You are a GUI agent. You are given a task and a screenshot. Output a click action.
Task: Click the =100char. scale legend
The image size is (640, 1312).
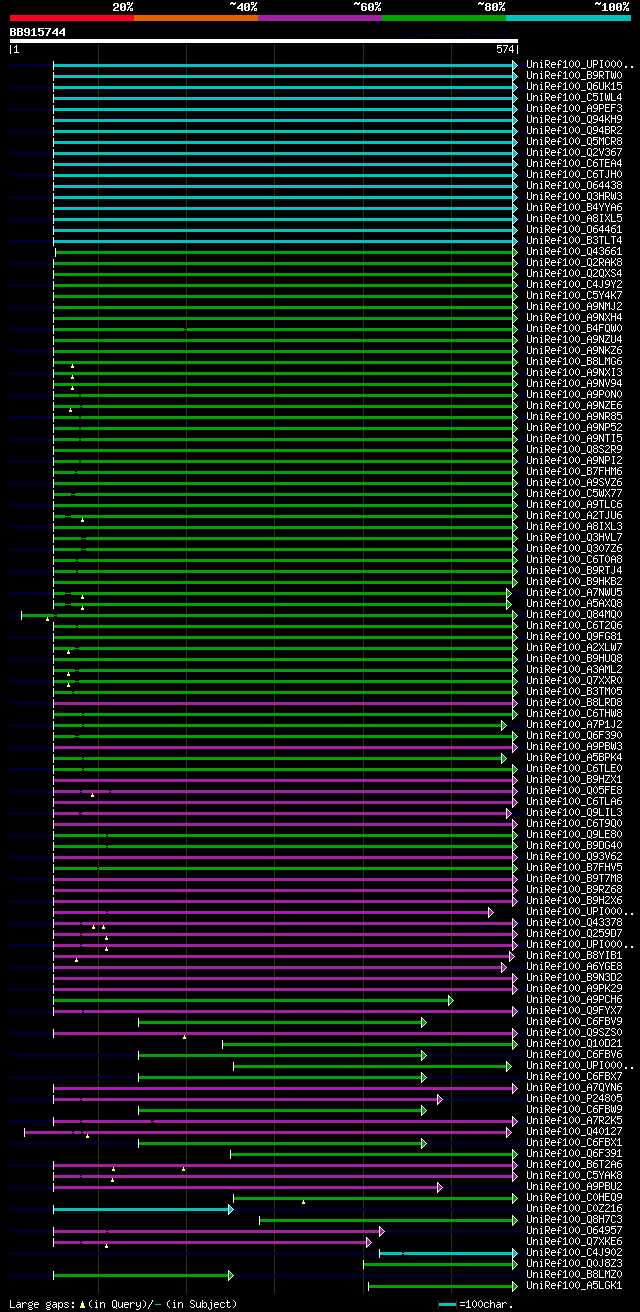tap(476, 1304)
